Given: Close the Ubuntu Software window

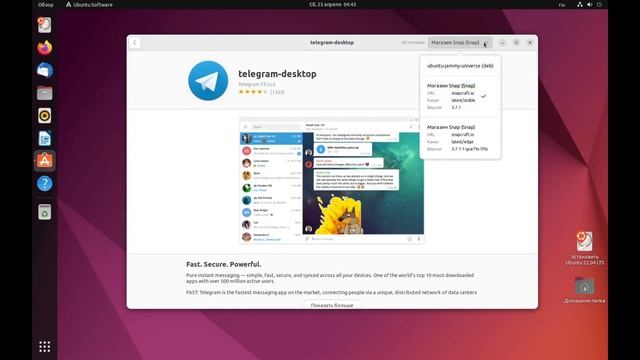Looking at the screenshot, I should click(x=530, y=42).
